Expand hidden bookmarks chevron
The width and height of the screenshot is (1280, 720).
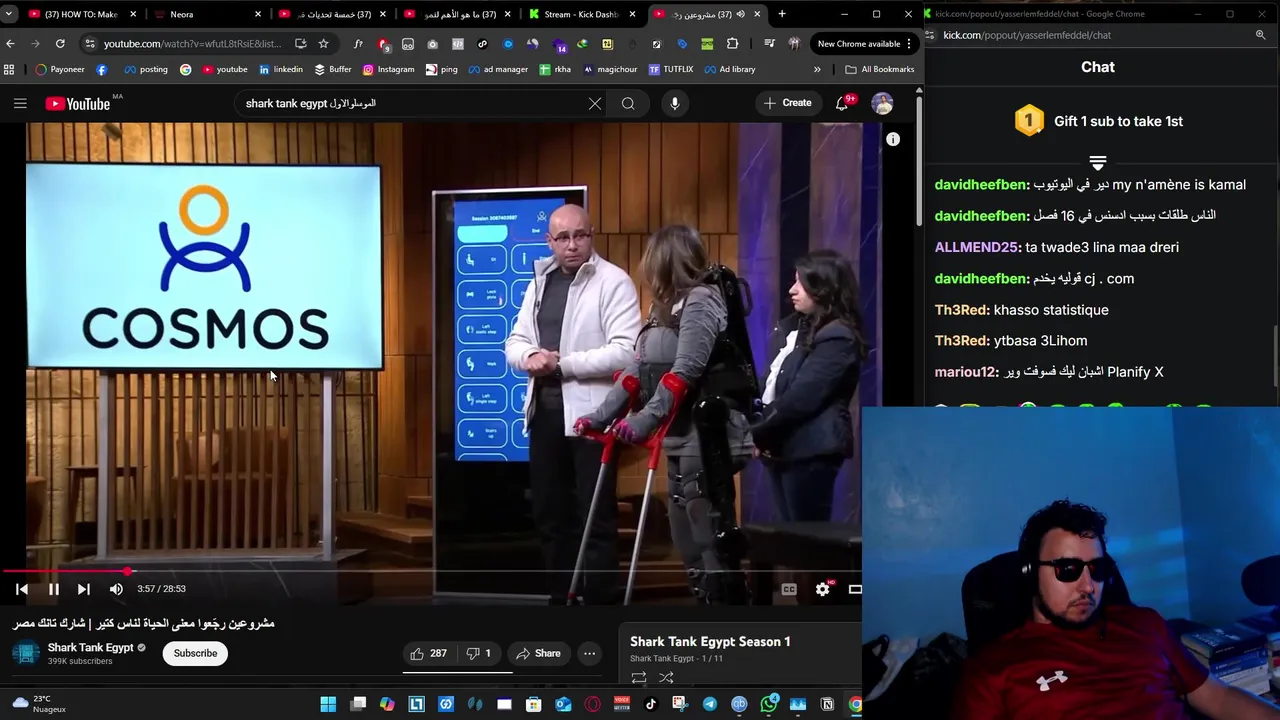coord(817,69)
